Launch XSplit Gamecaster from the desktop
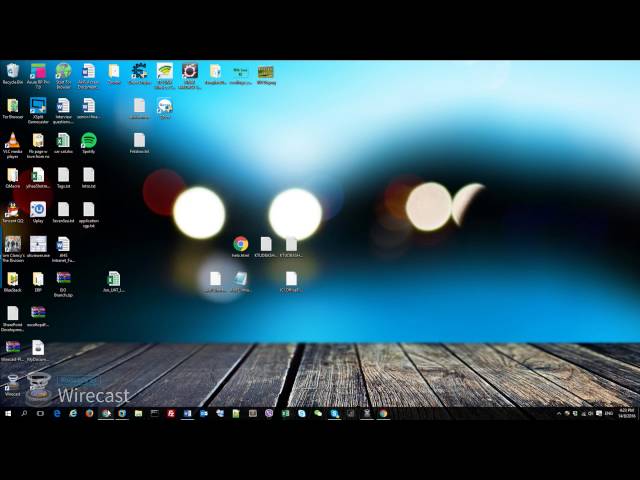640x480 pixels. [38, 106]
